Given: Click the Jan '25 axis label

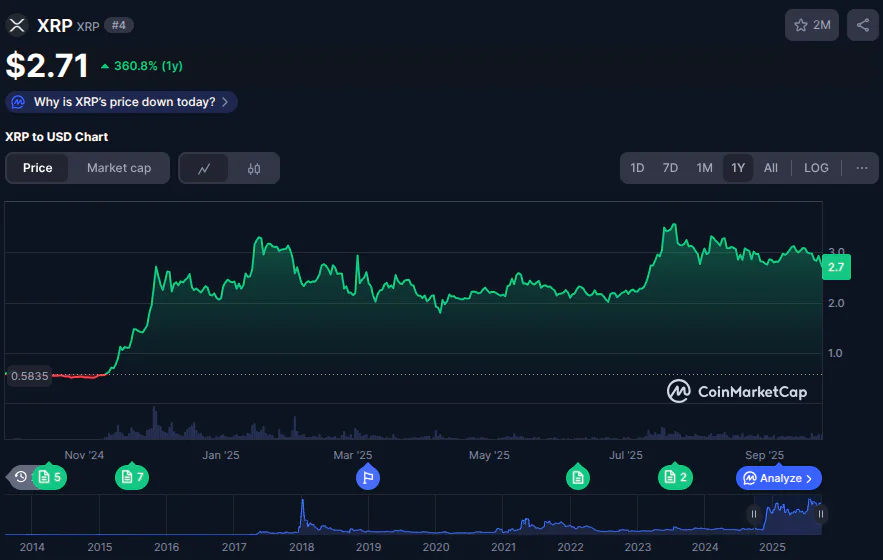Looking at the screenshot, I should tap(221, 455).
